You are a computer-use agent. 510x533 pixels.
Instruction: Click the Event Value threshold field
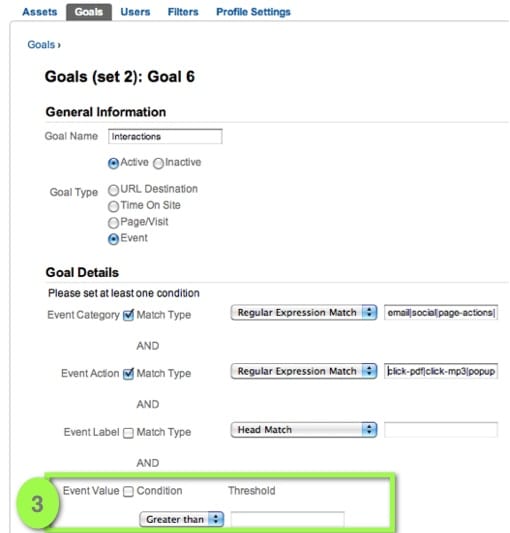pos(288,519)
